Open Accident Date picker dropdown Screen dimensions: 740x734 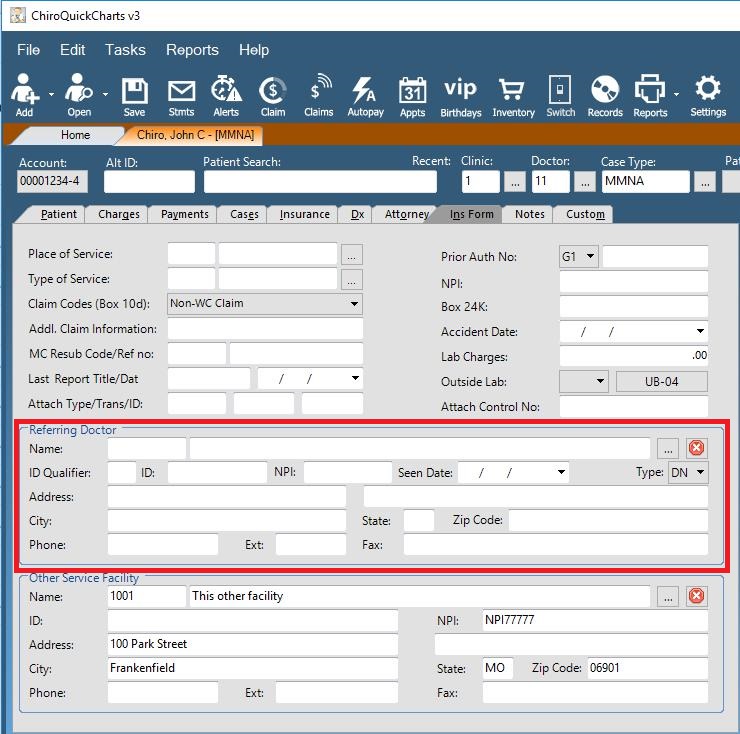pos(700,331)
